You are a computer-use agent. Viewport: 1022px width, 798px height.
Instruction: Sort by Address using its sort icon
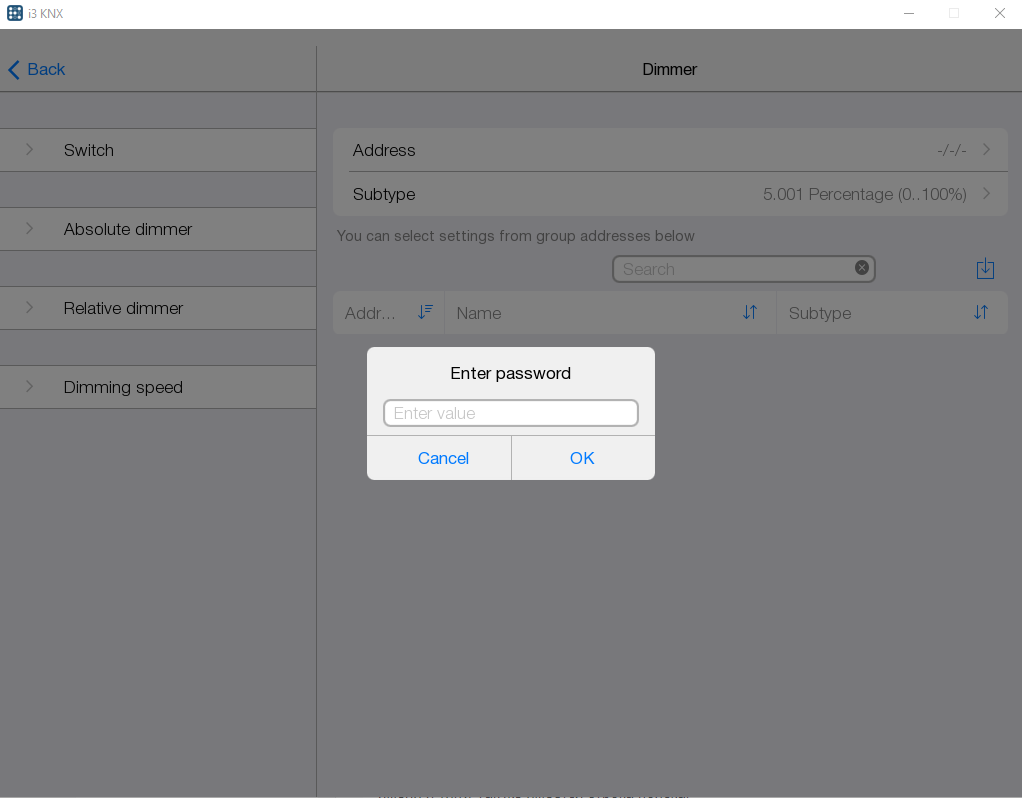click(425, 312)
